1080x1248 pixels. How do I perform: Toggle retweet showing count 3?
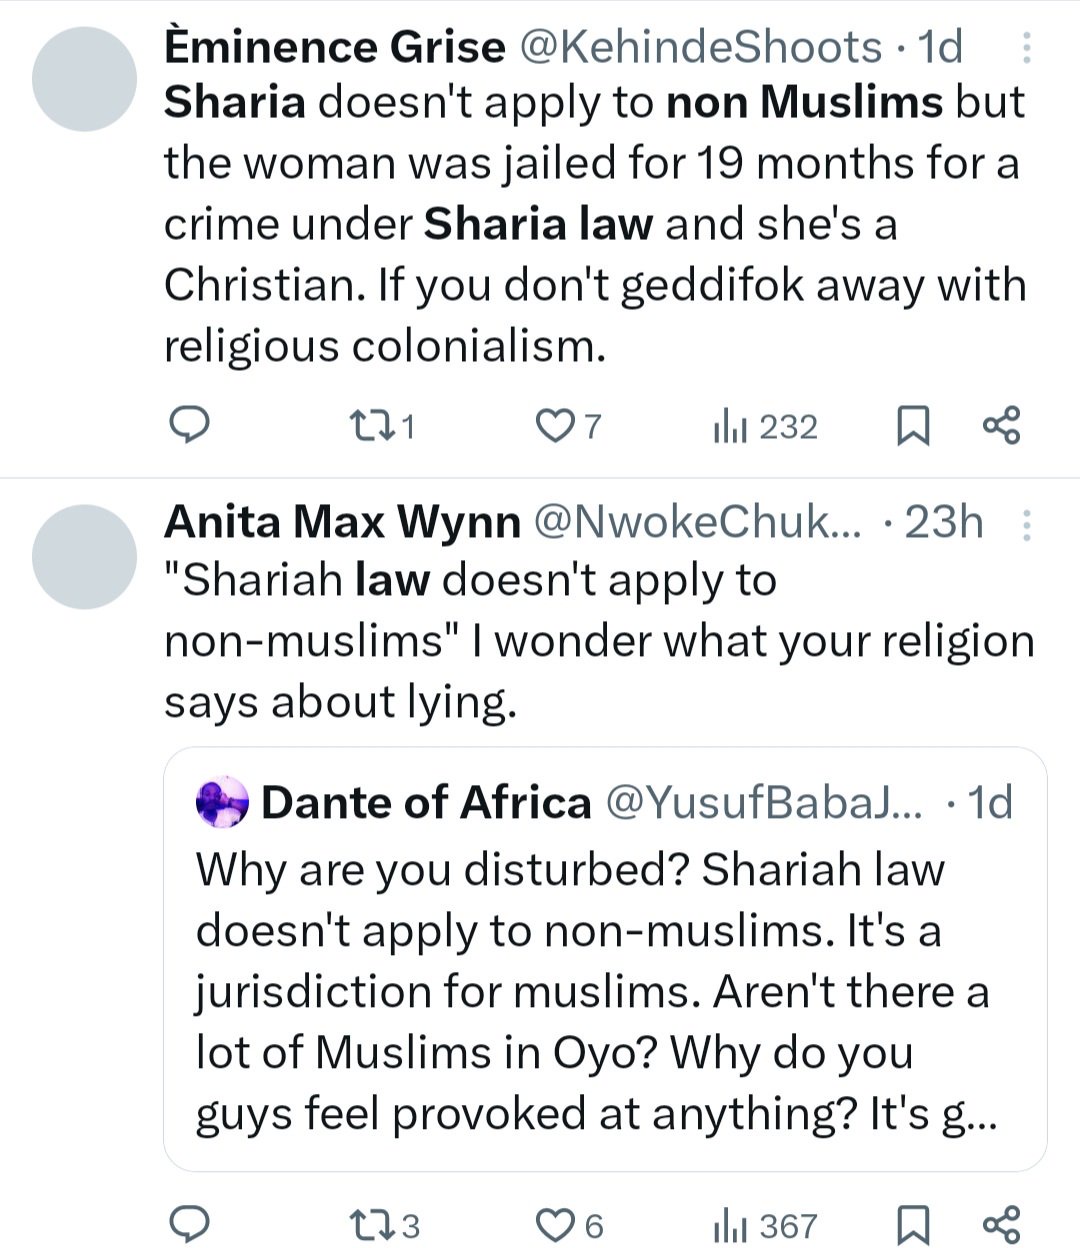coord(381,1222)
